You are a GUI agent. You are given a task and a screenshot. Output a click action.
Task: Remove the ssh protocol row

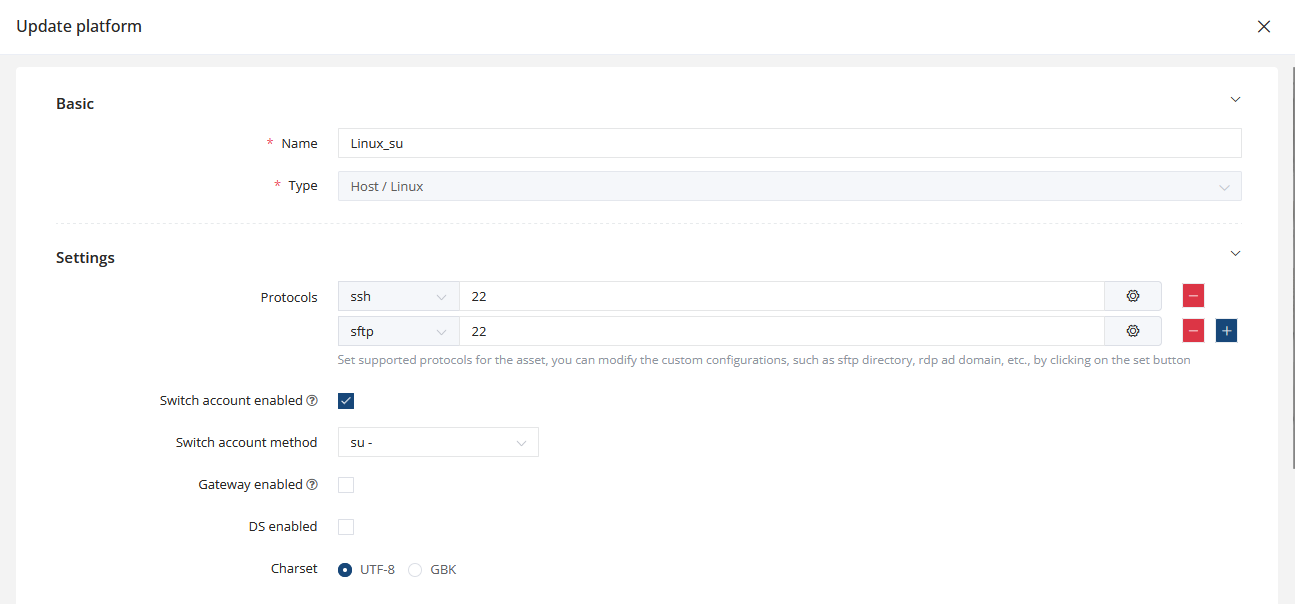click(x=1193, y=296)
